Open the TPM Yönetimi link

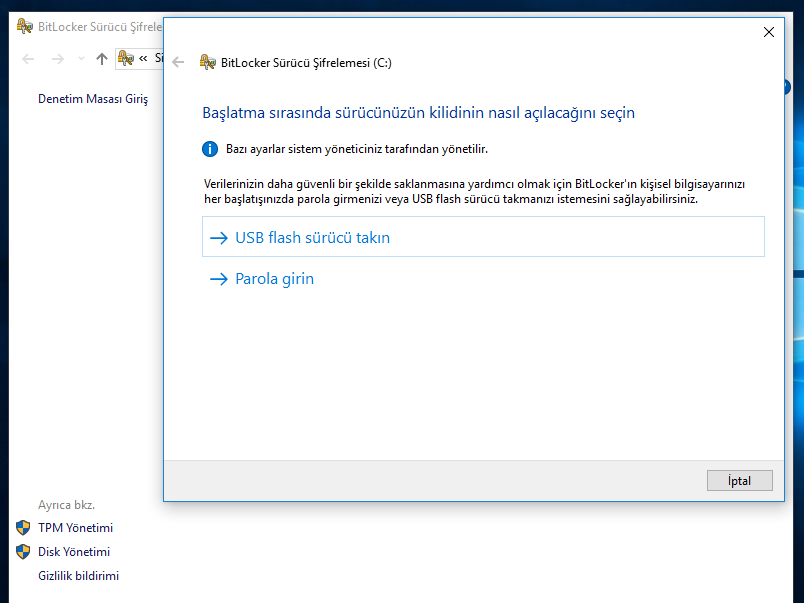coord(75,528)
